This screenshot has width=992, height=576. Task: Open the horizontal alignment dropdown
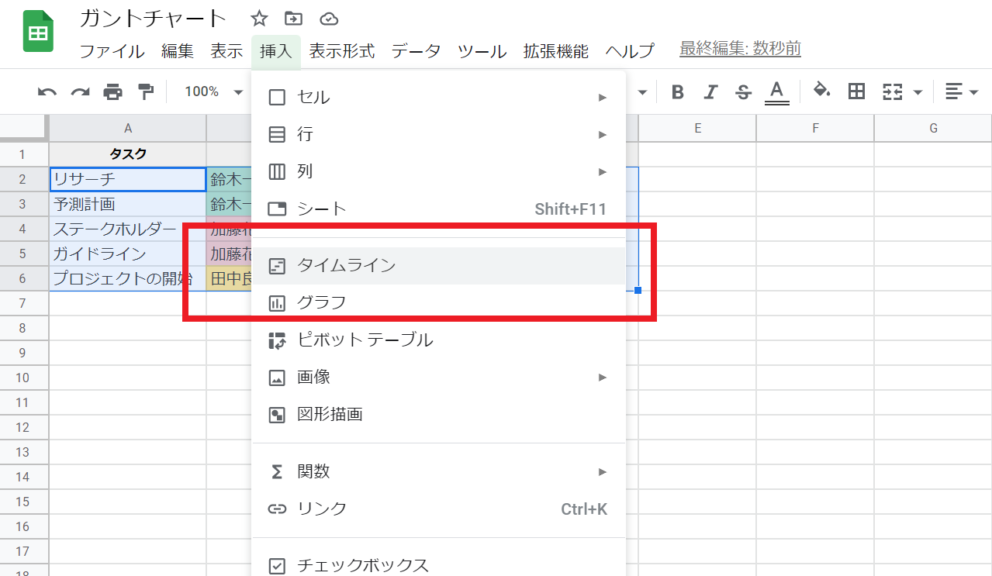(957, 91)
